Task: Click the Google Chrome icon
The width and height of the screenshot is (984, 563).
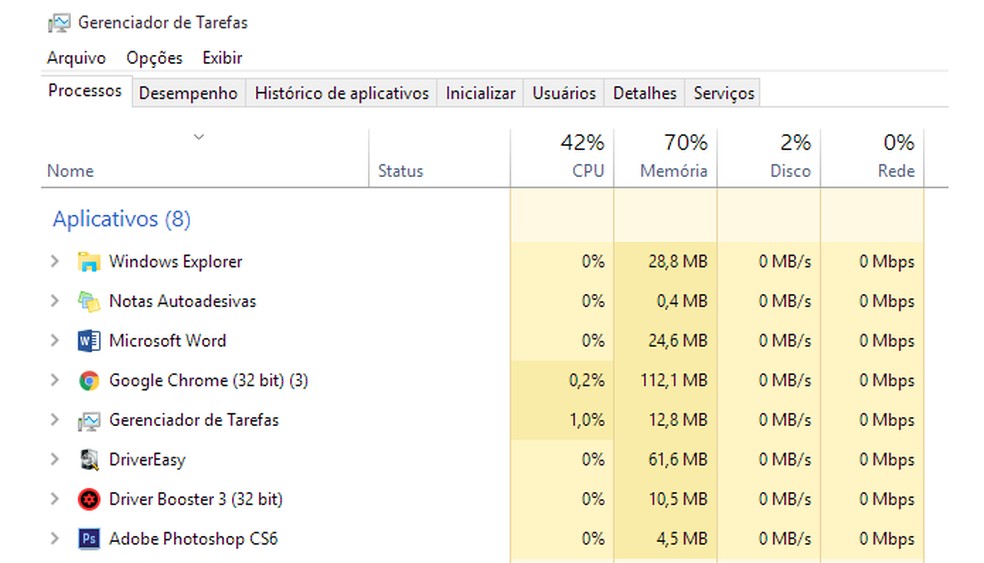Action: (89, 381)
